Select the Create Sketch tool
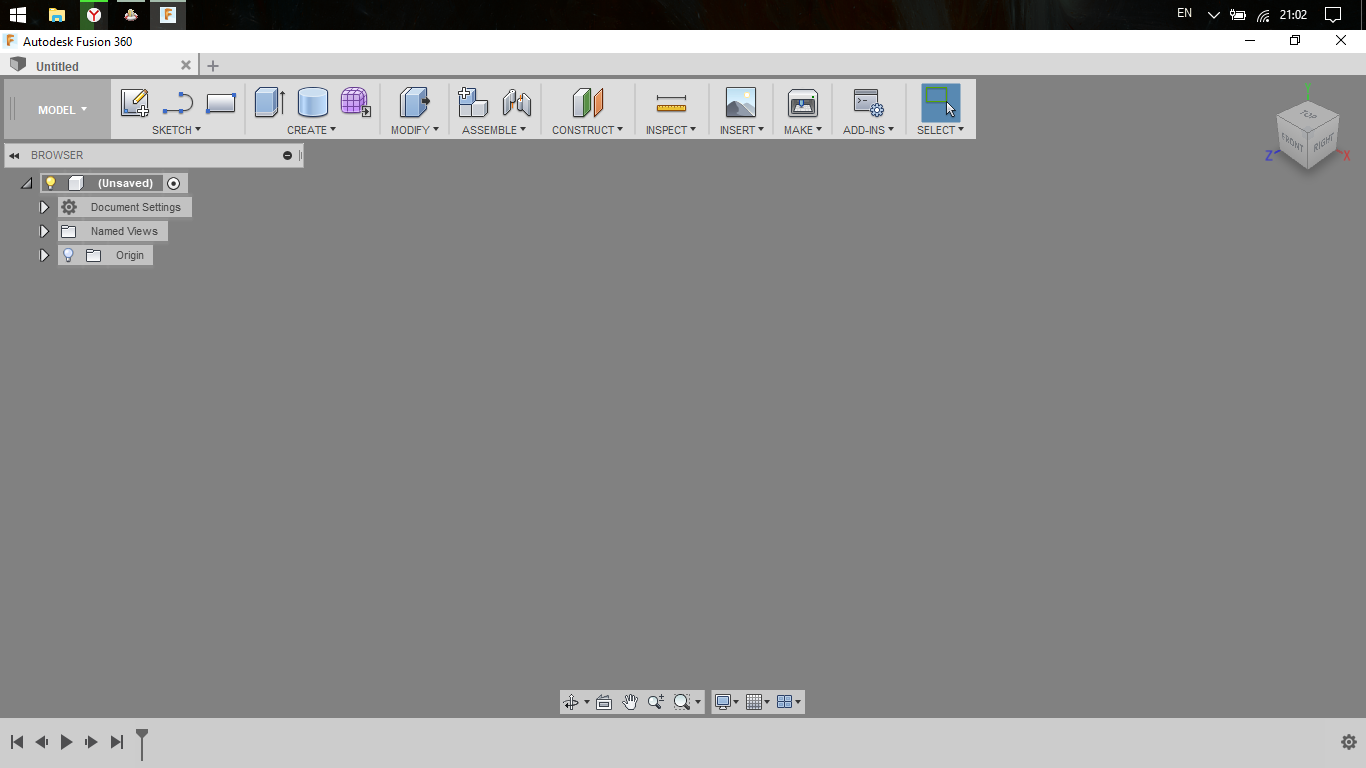This screenshot has width=1366, height=768. point(135,101)
